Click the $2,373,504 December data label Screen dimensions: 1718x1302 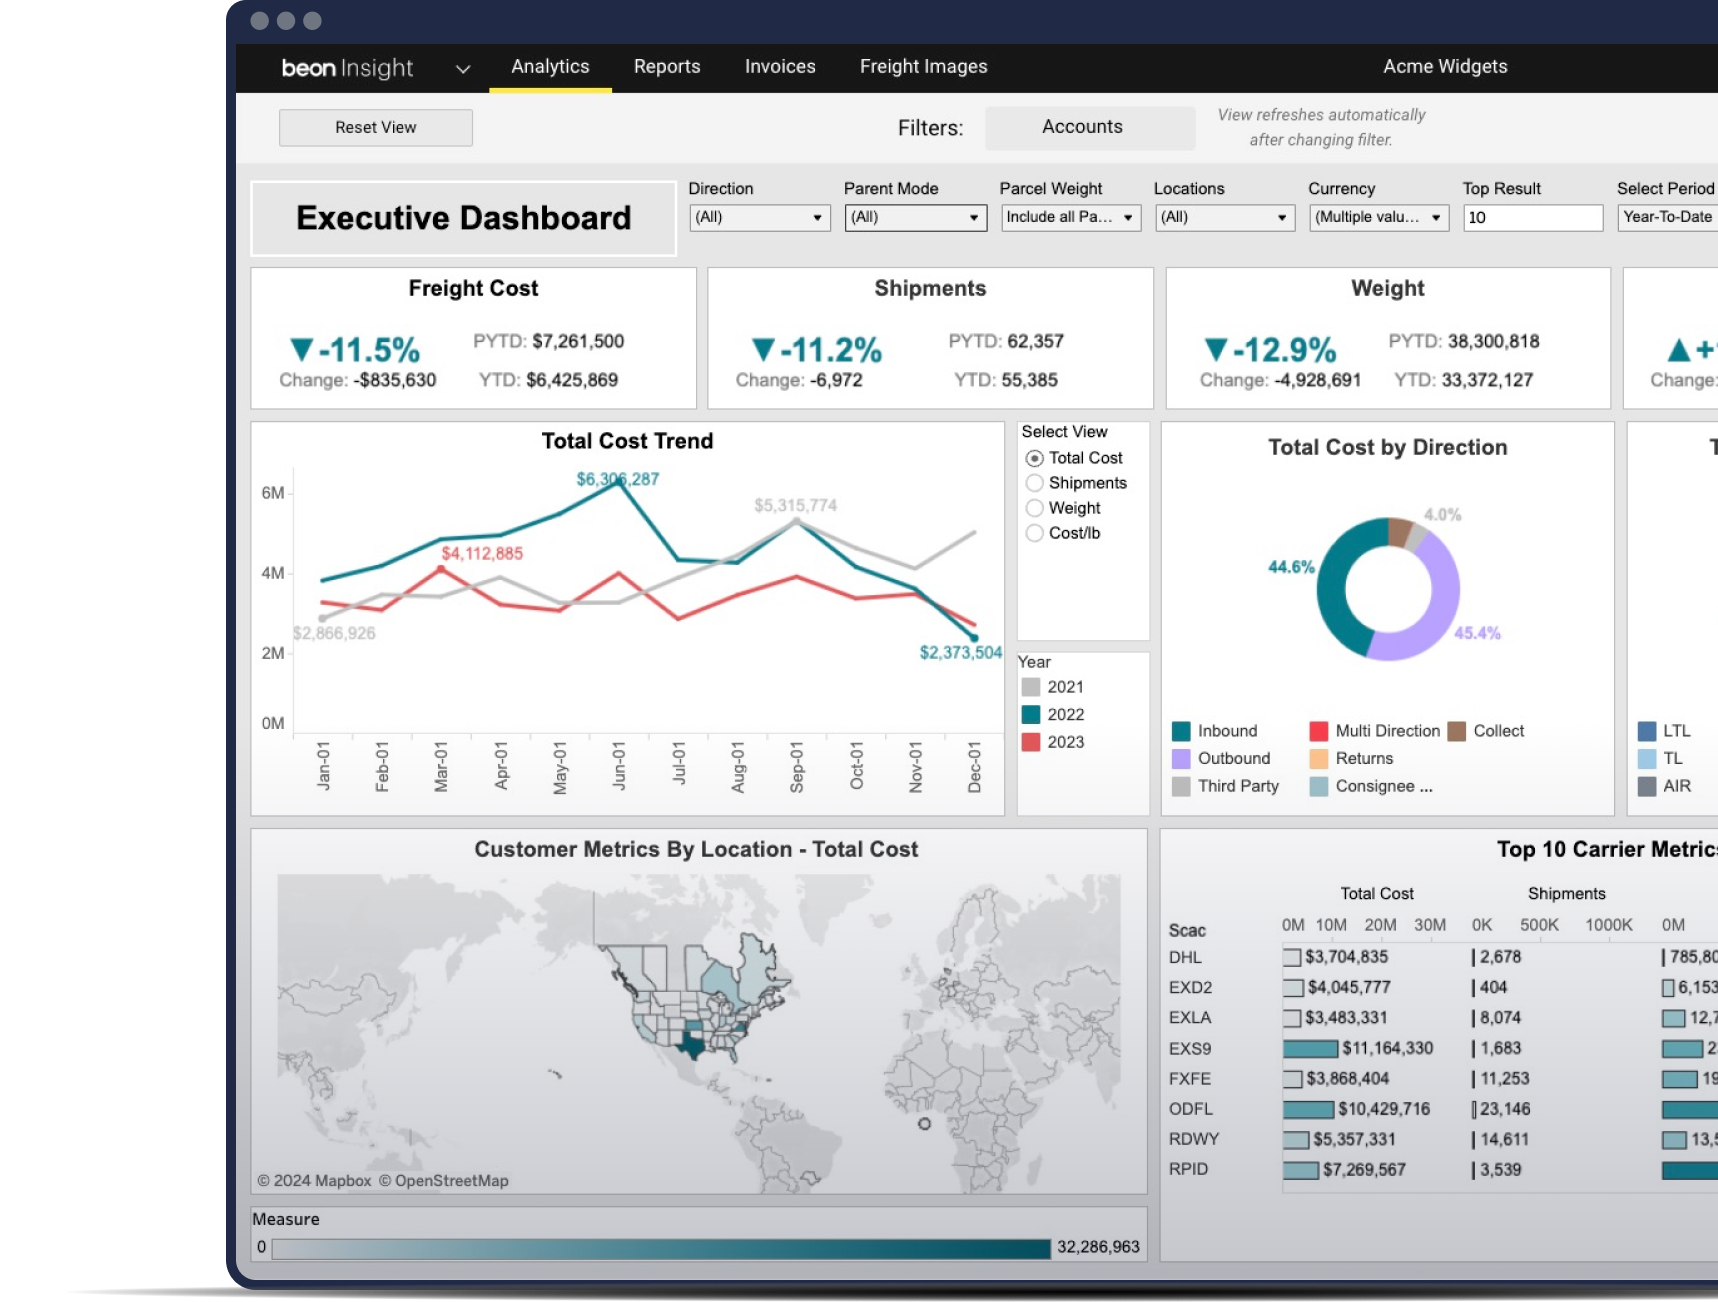point(960,652)
